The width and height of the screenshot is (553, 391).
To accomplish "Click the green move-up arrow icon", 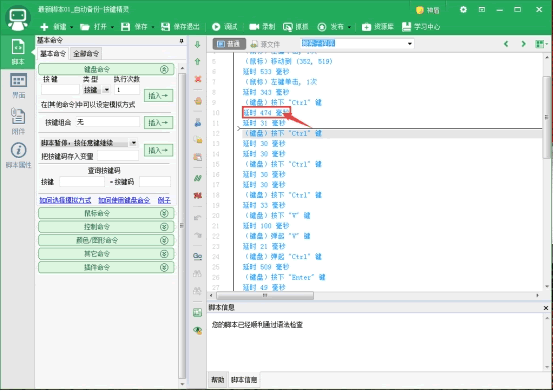I will tap(198, 62).
